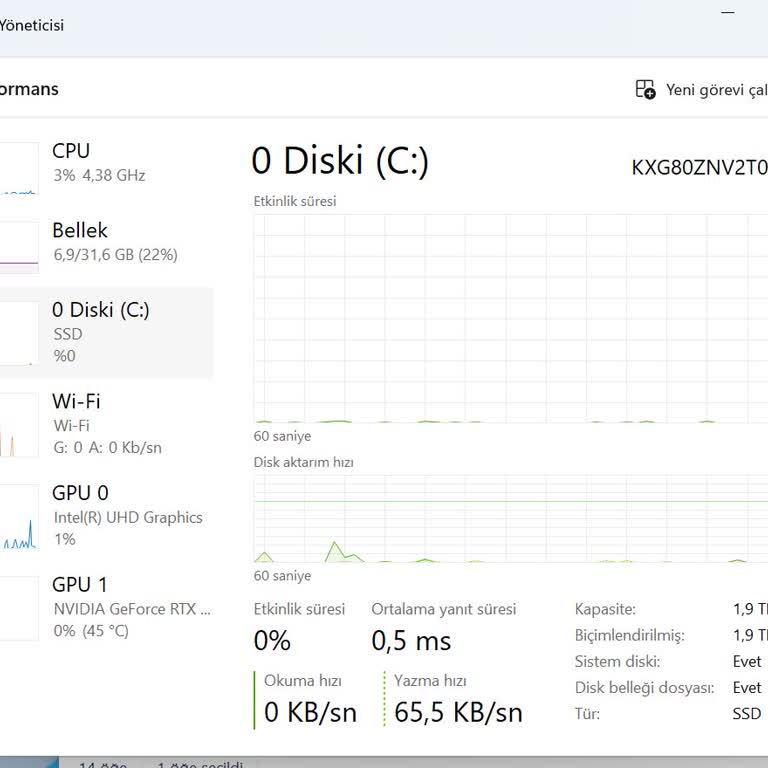Click the KXG80ZNV2T0 model name text

[x=699, y=168]
